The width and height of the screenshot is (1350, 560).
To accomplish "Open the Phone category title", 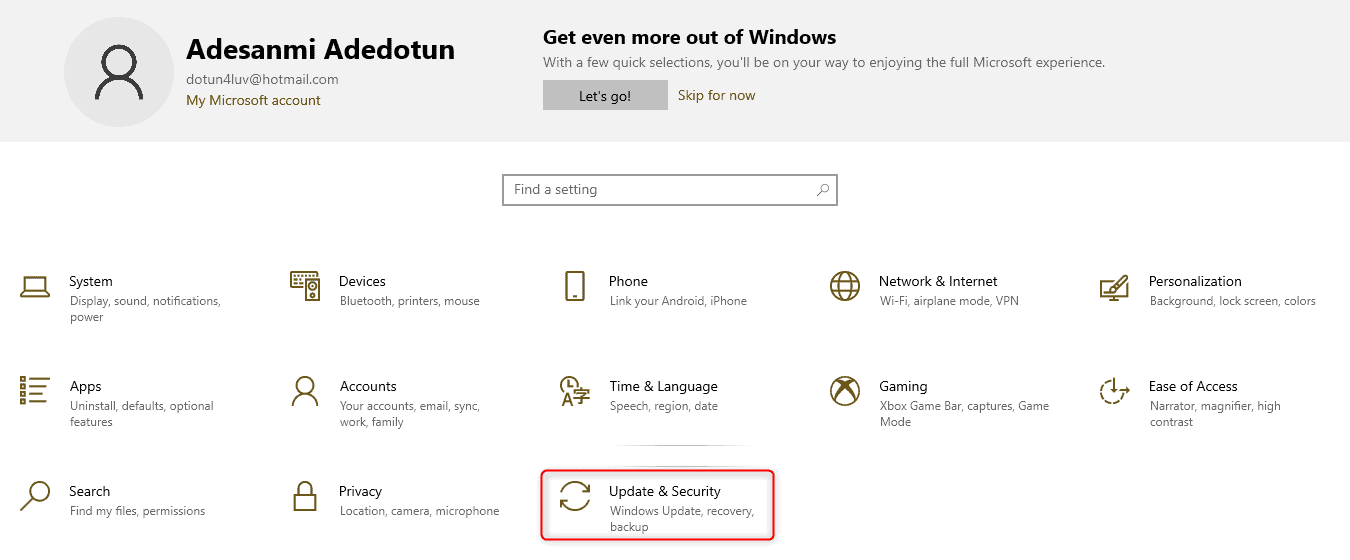I will click(x=628, y=281).
